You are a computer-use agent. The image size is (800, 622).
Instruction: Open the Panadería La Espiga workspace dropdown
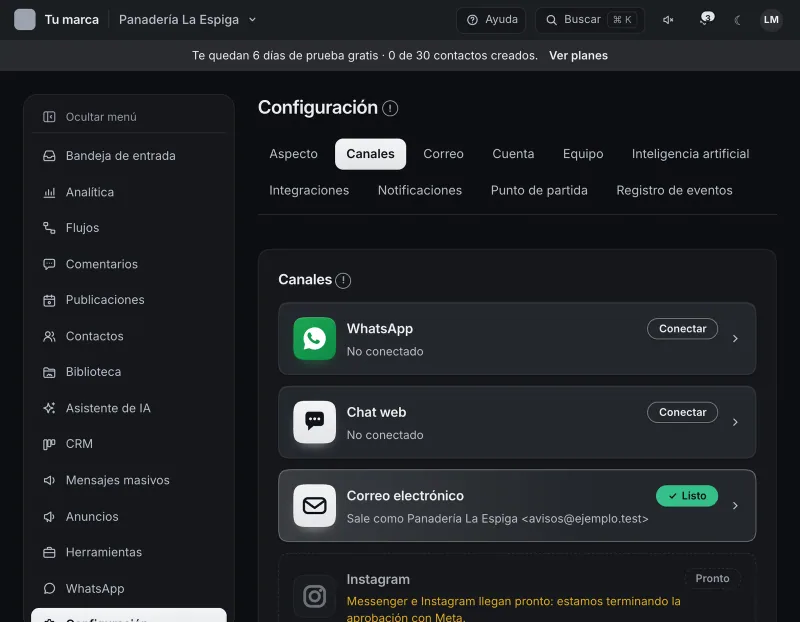[x=187, y=19]
